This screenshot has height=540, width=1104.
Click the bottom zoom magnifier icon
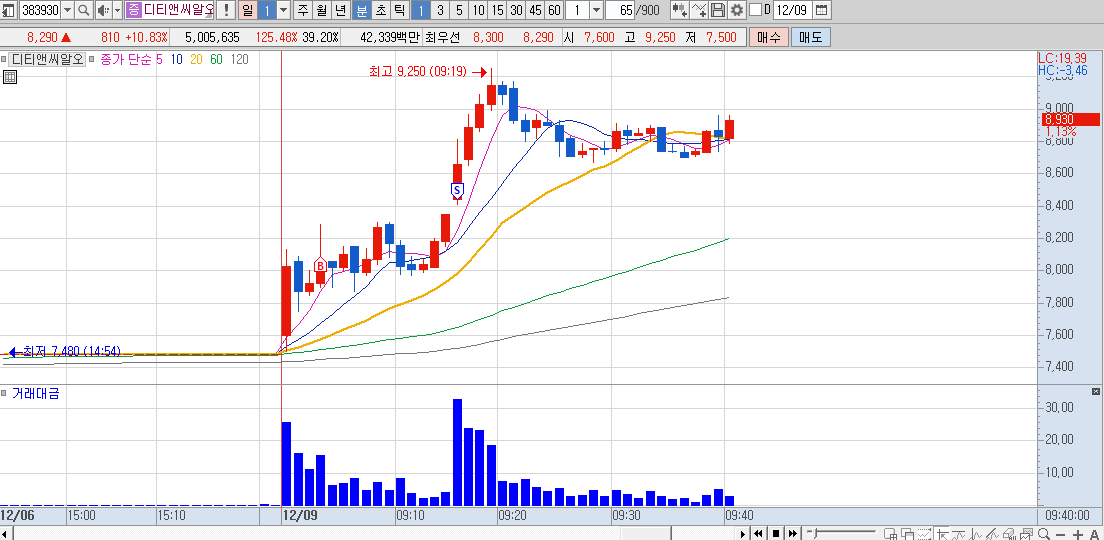(x=1043, y=534)
